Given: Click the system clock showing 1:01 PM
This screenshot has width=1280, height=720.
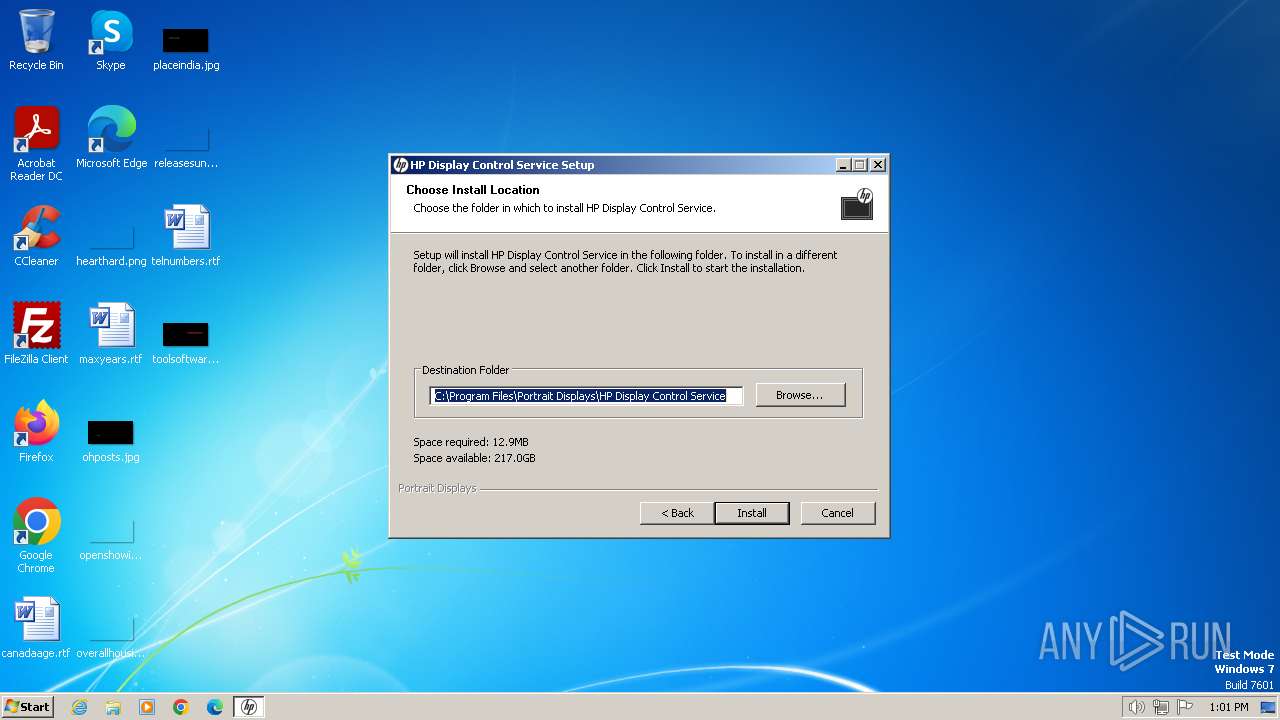Looking at the screenshot, I should (1229, 707).
